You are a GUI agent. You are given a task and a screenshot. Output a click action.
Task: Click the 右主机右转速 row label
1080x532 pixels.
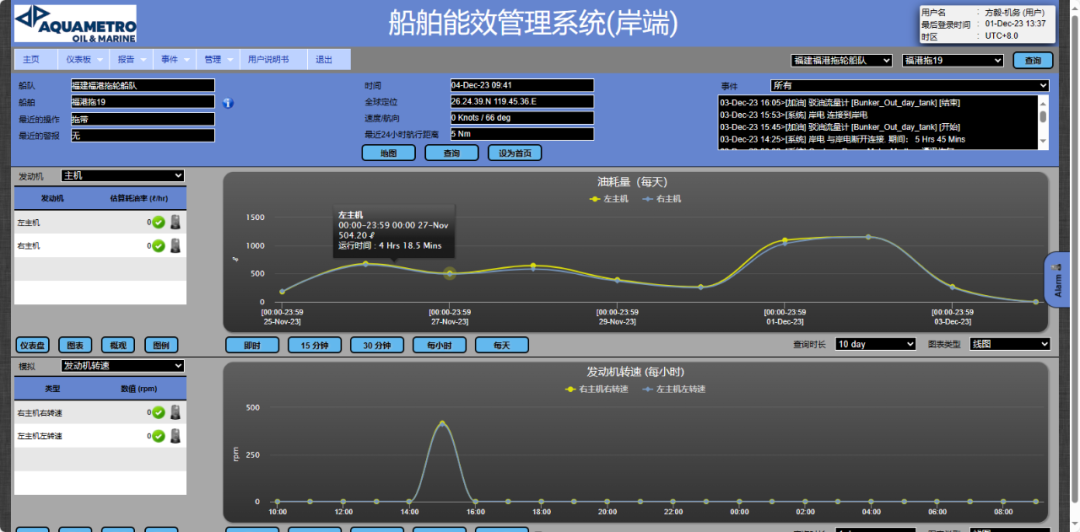point(40,413)
